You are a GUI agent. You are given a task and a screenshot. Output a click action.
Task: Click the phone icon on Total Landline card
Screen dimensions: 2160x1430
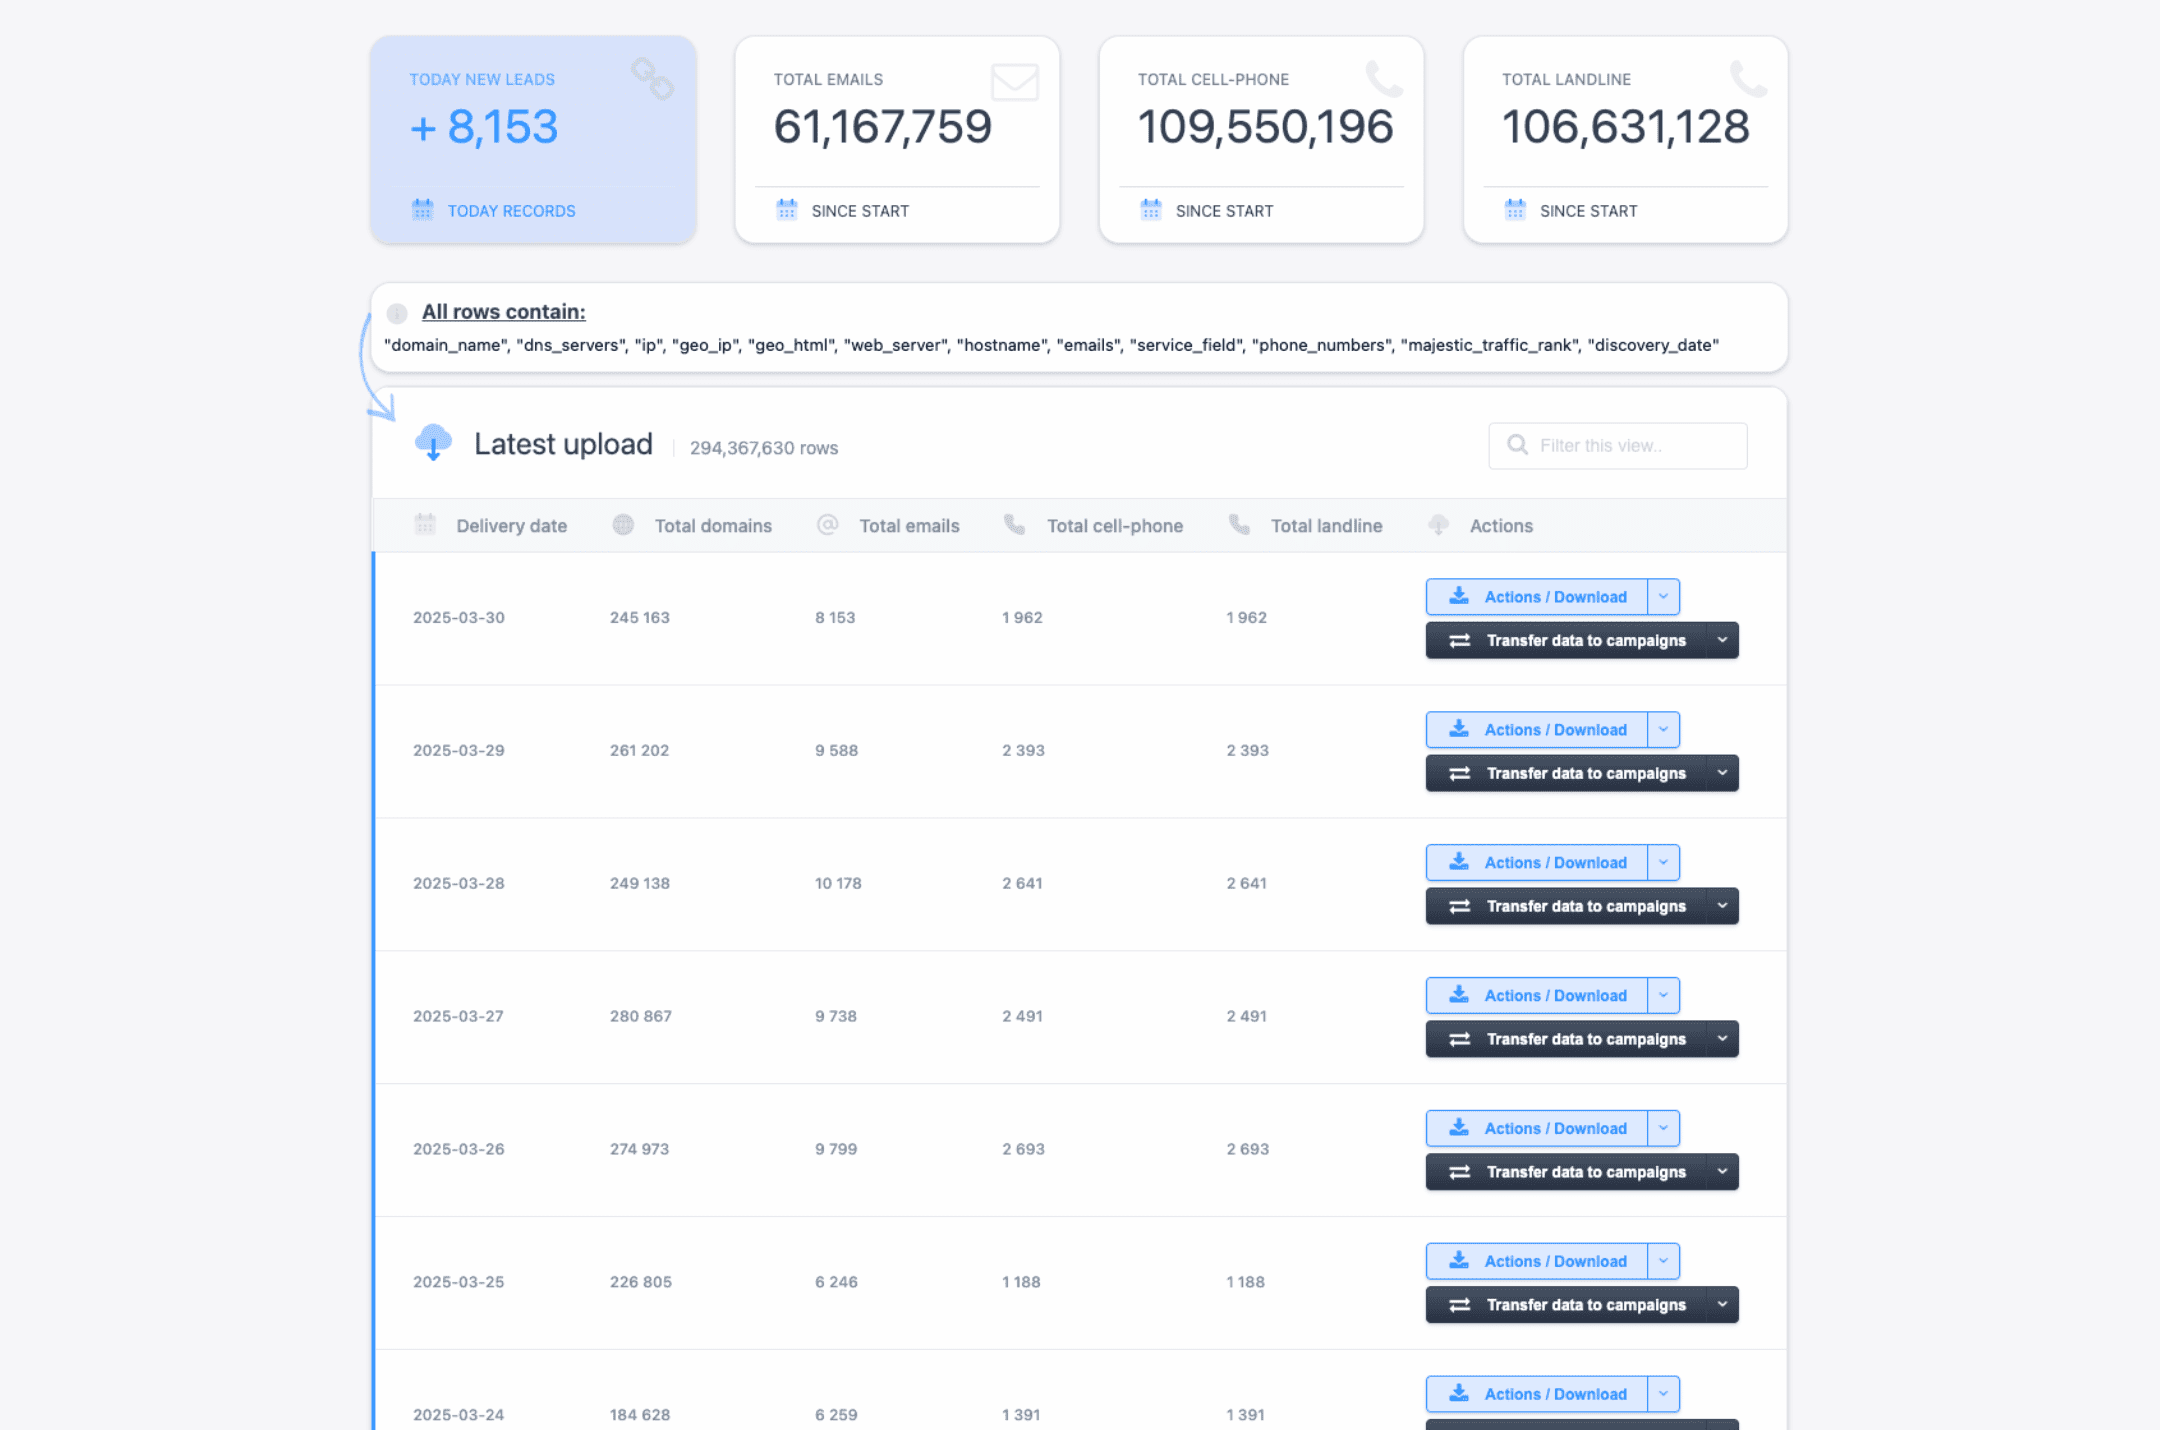pyautogui.click(x=1748, y=78)
